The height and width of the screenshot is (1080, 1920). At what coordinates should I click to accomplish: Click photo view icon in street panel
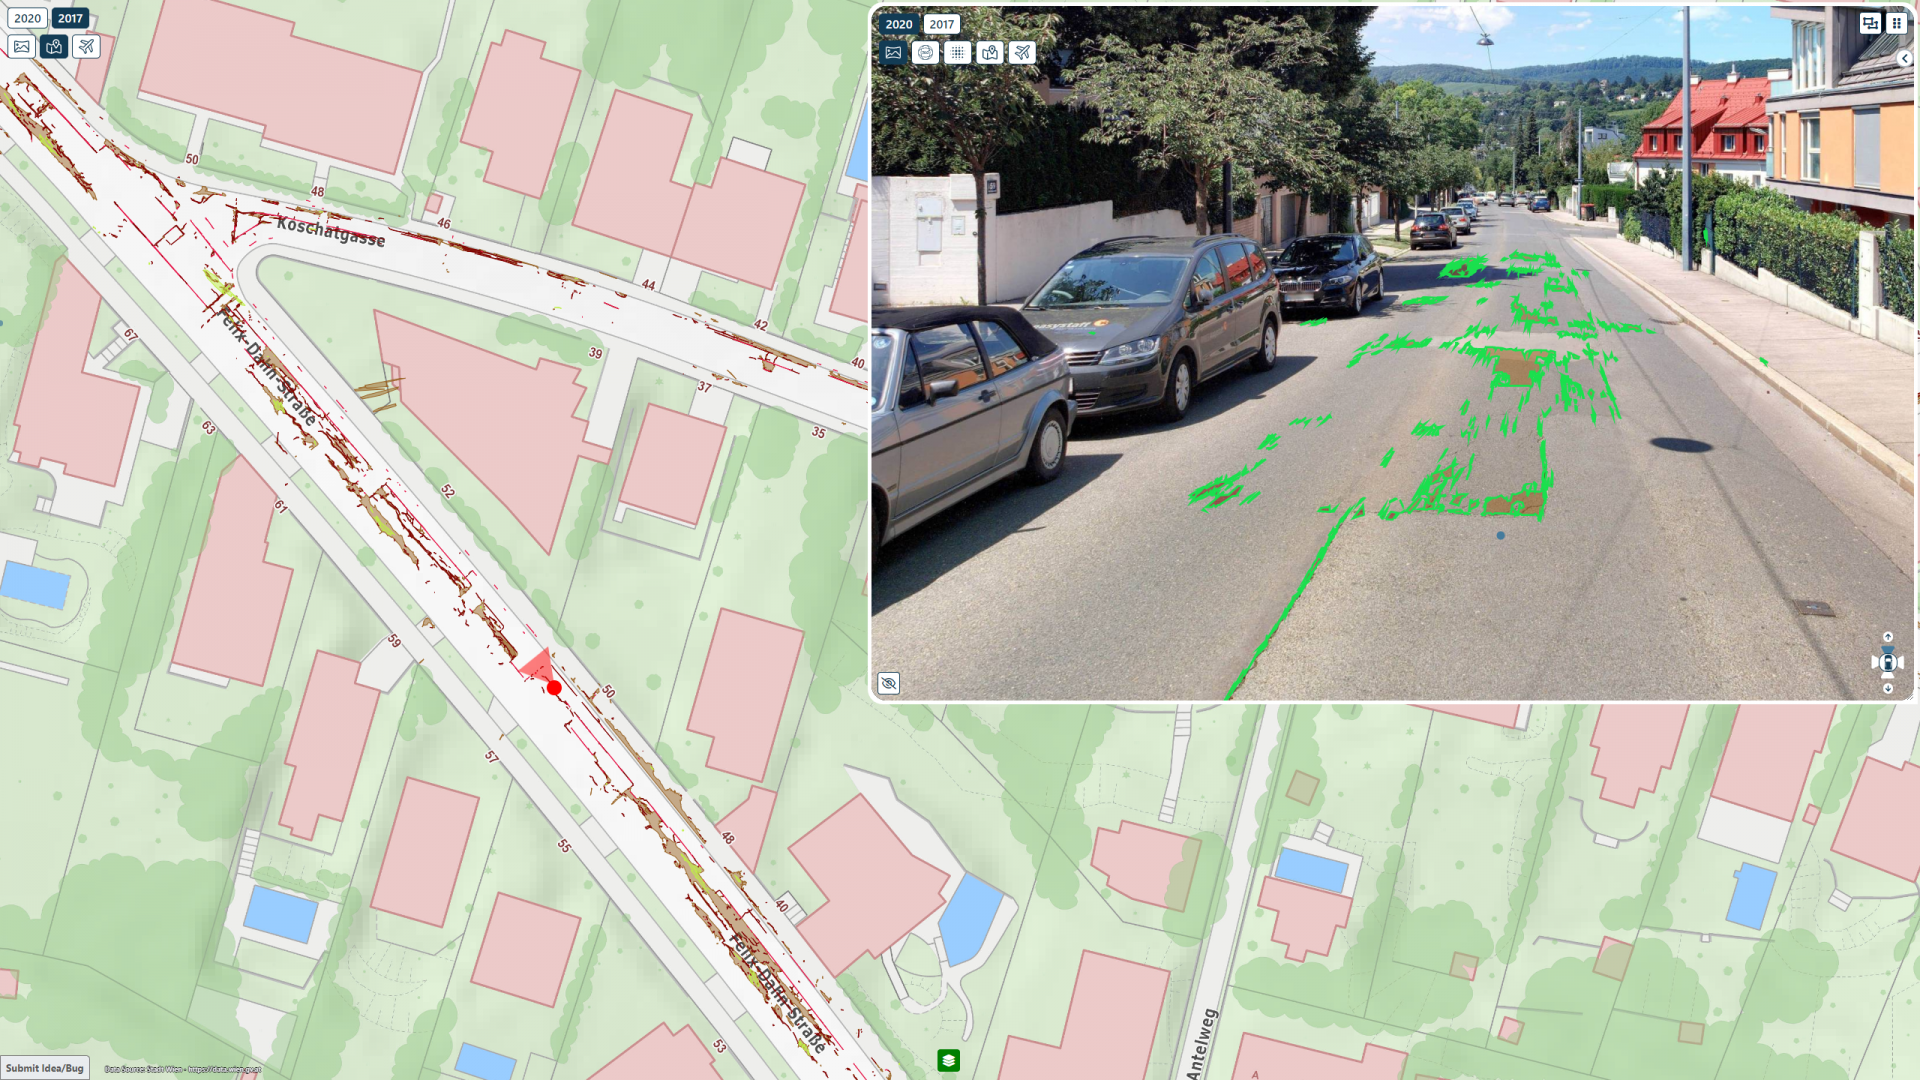[x=891, y=51]
